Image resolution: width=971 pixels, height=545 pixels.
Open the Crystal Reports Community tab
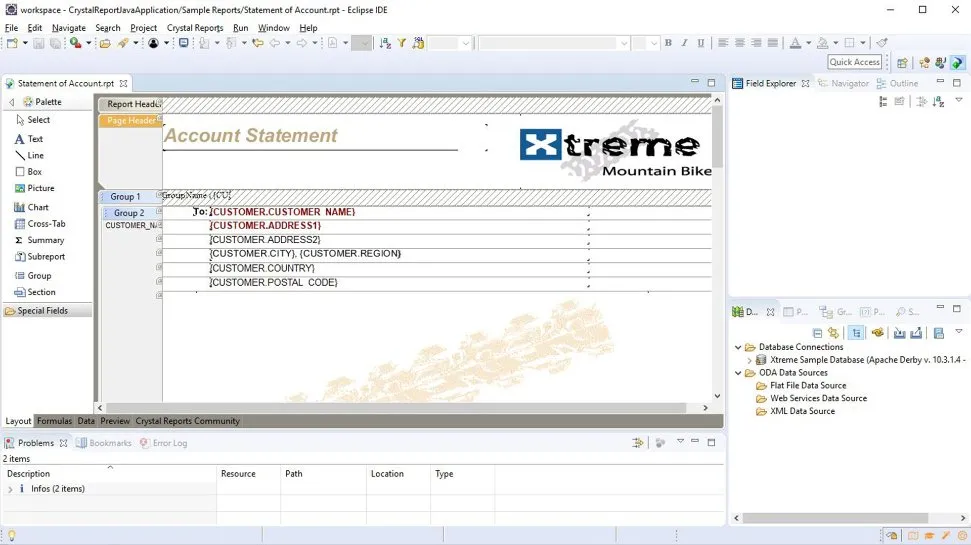click(x=188, y=421)
